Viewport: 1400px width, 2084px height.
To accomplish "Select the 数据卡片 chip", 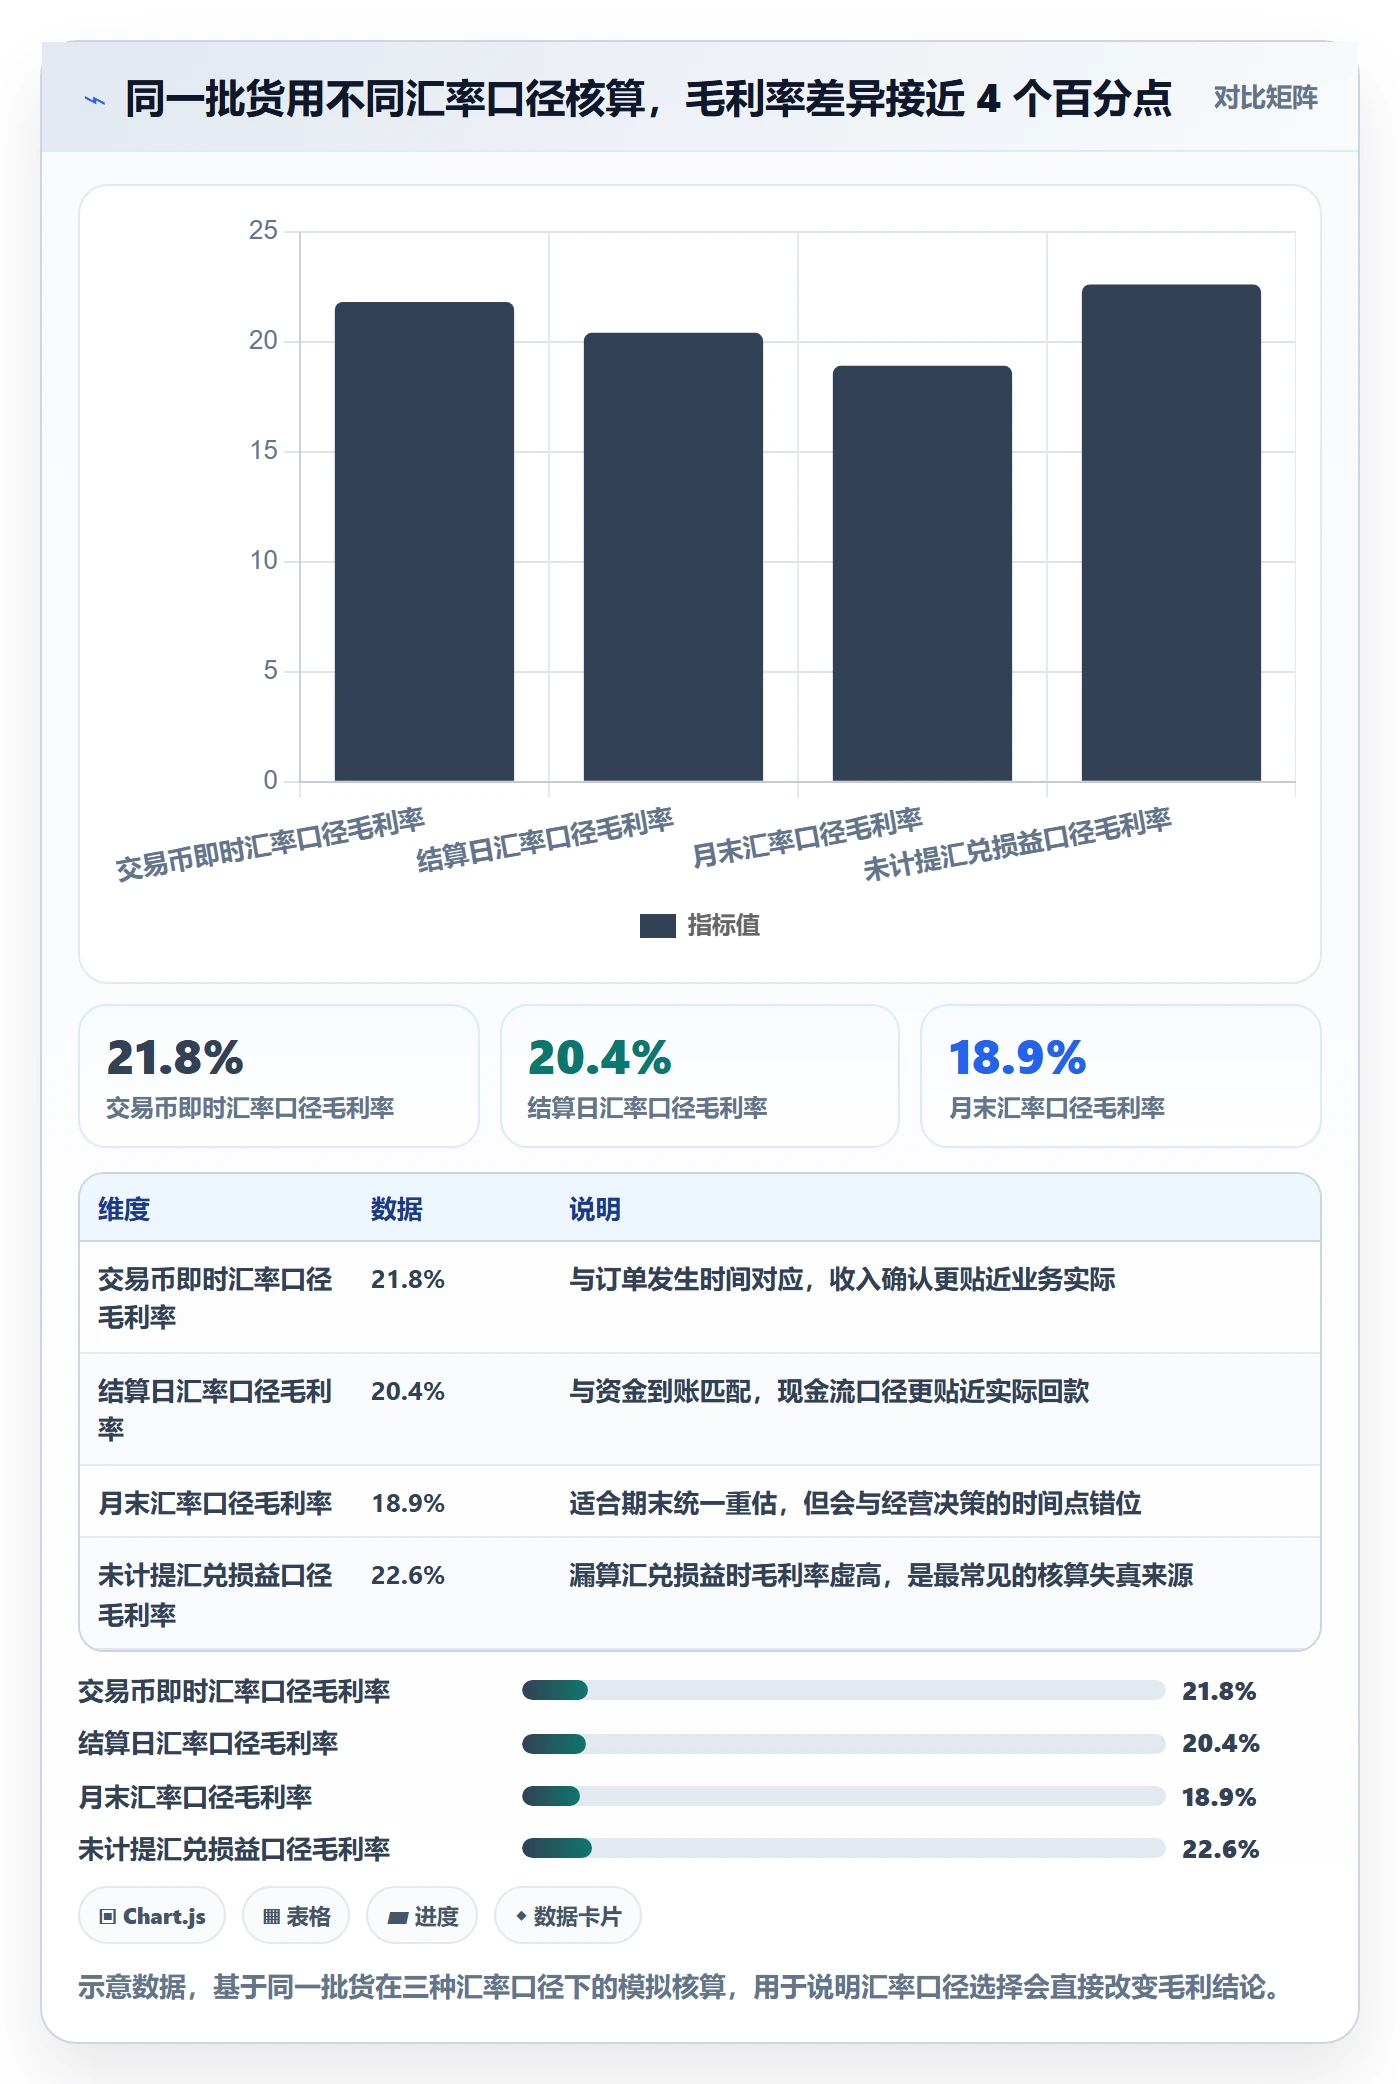I will click(x=568, y=1916).
